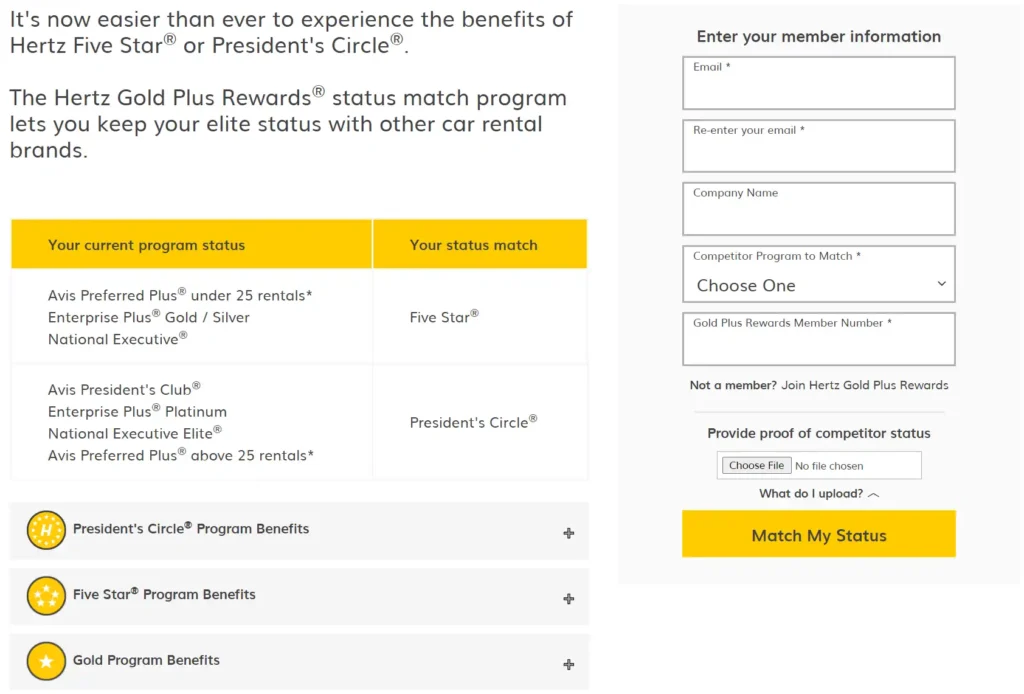The image size is (1024, 694).
Task: Open the Competitor Program to Match dropdown
Action: coord(818,283)
